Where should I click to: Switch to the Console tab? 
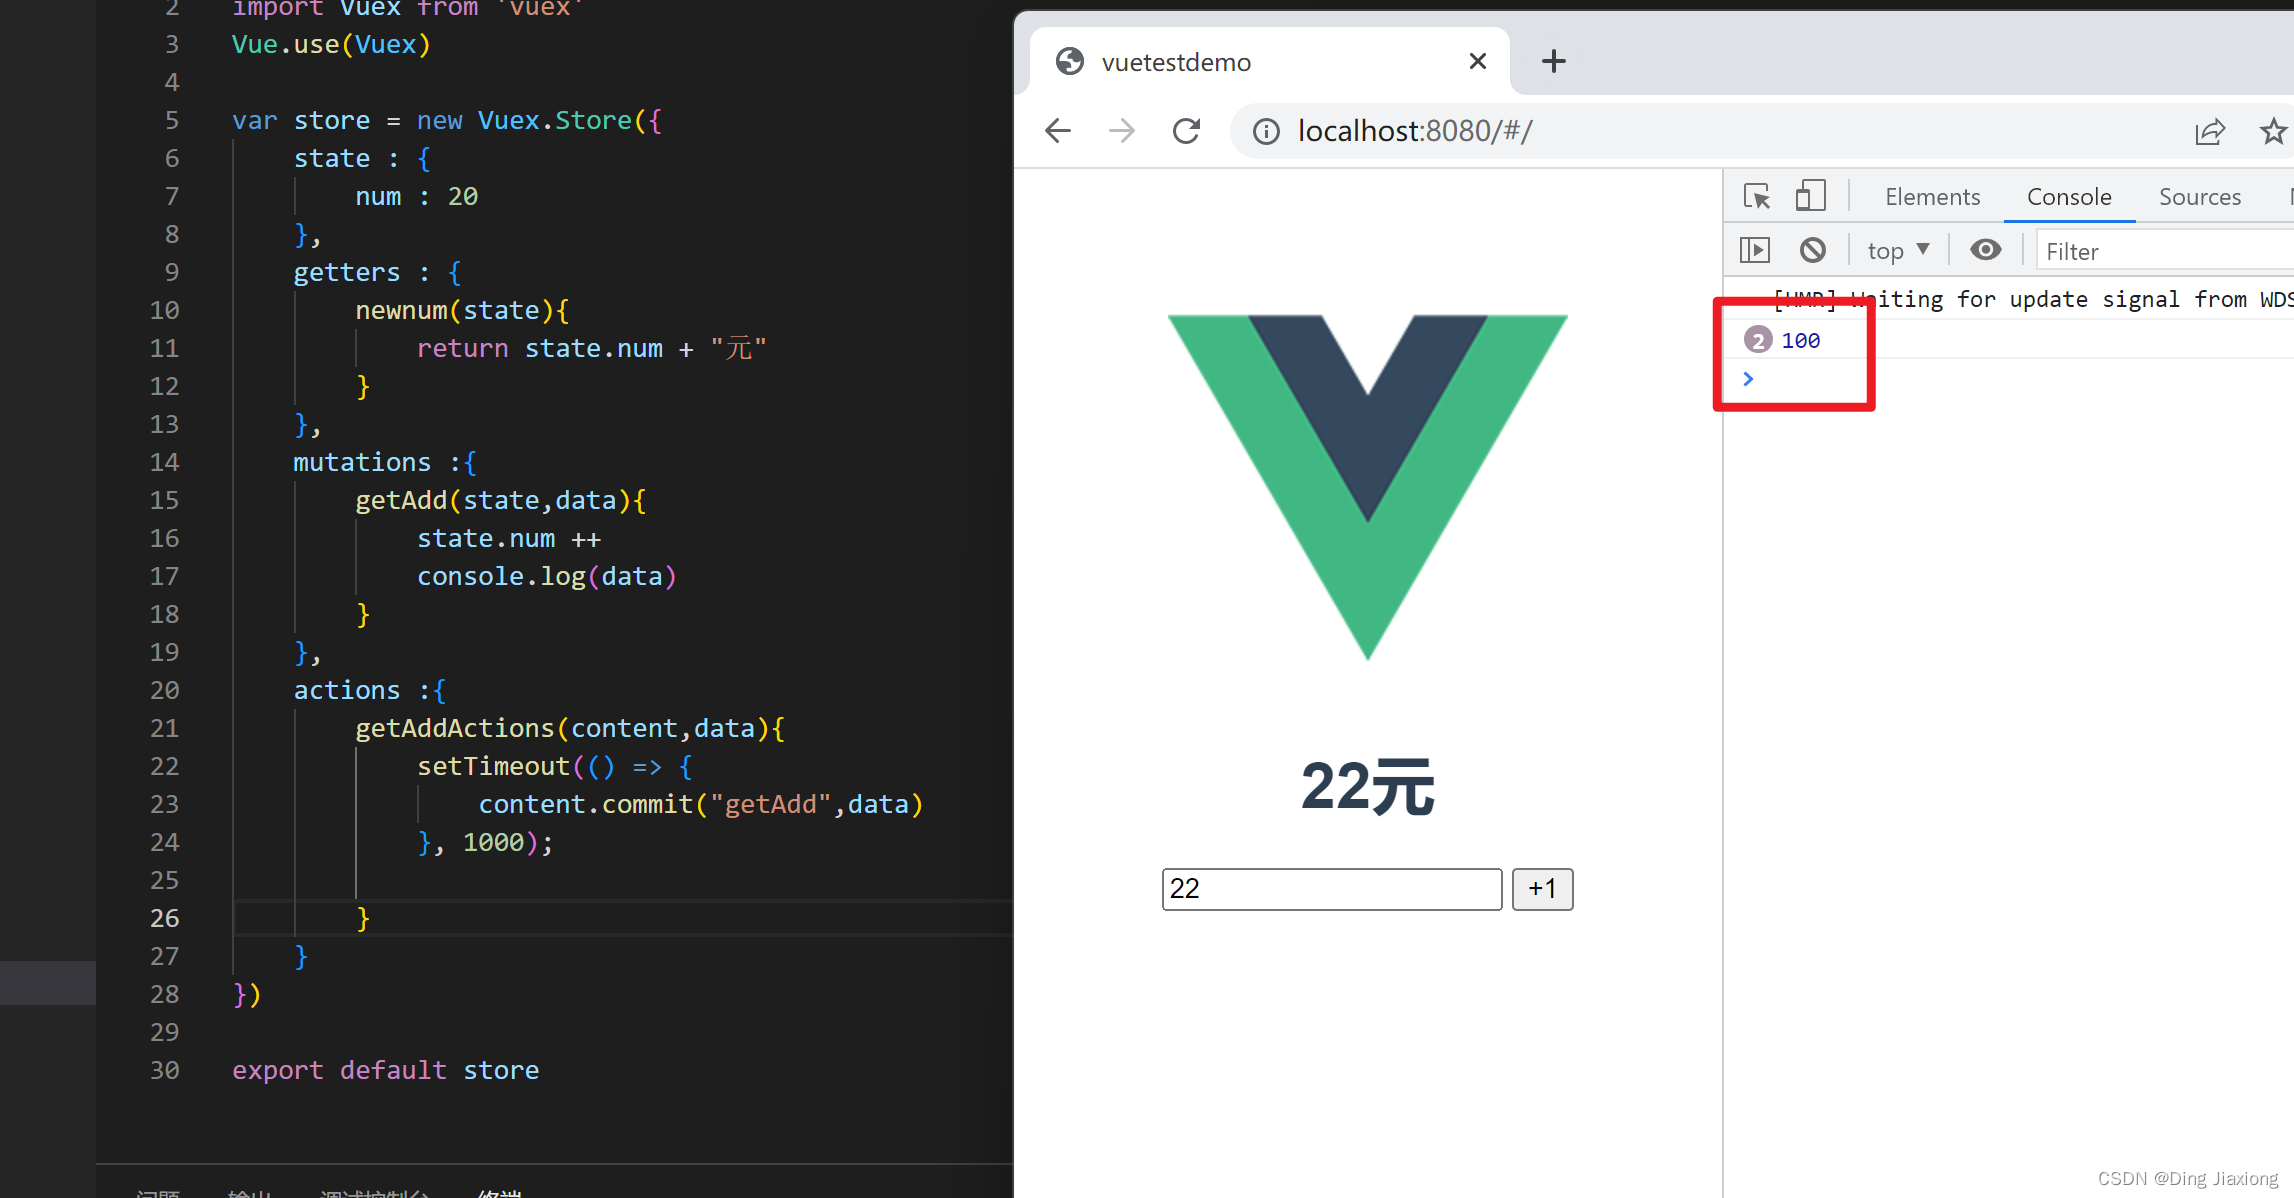coord(2069,197)
